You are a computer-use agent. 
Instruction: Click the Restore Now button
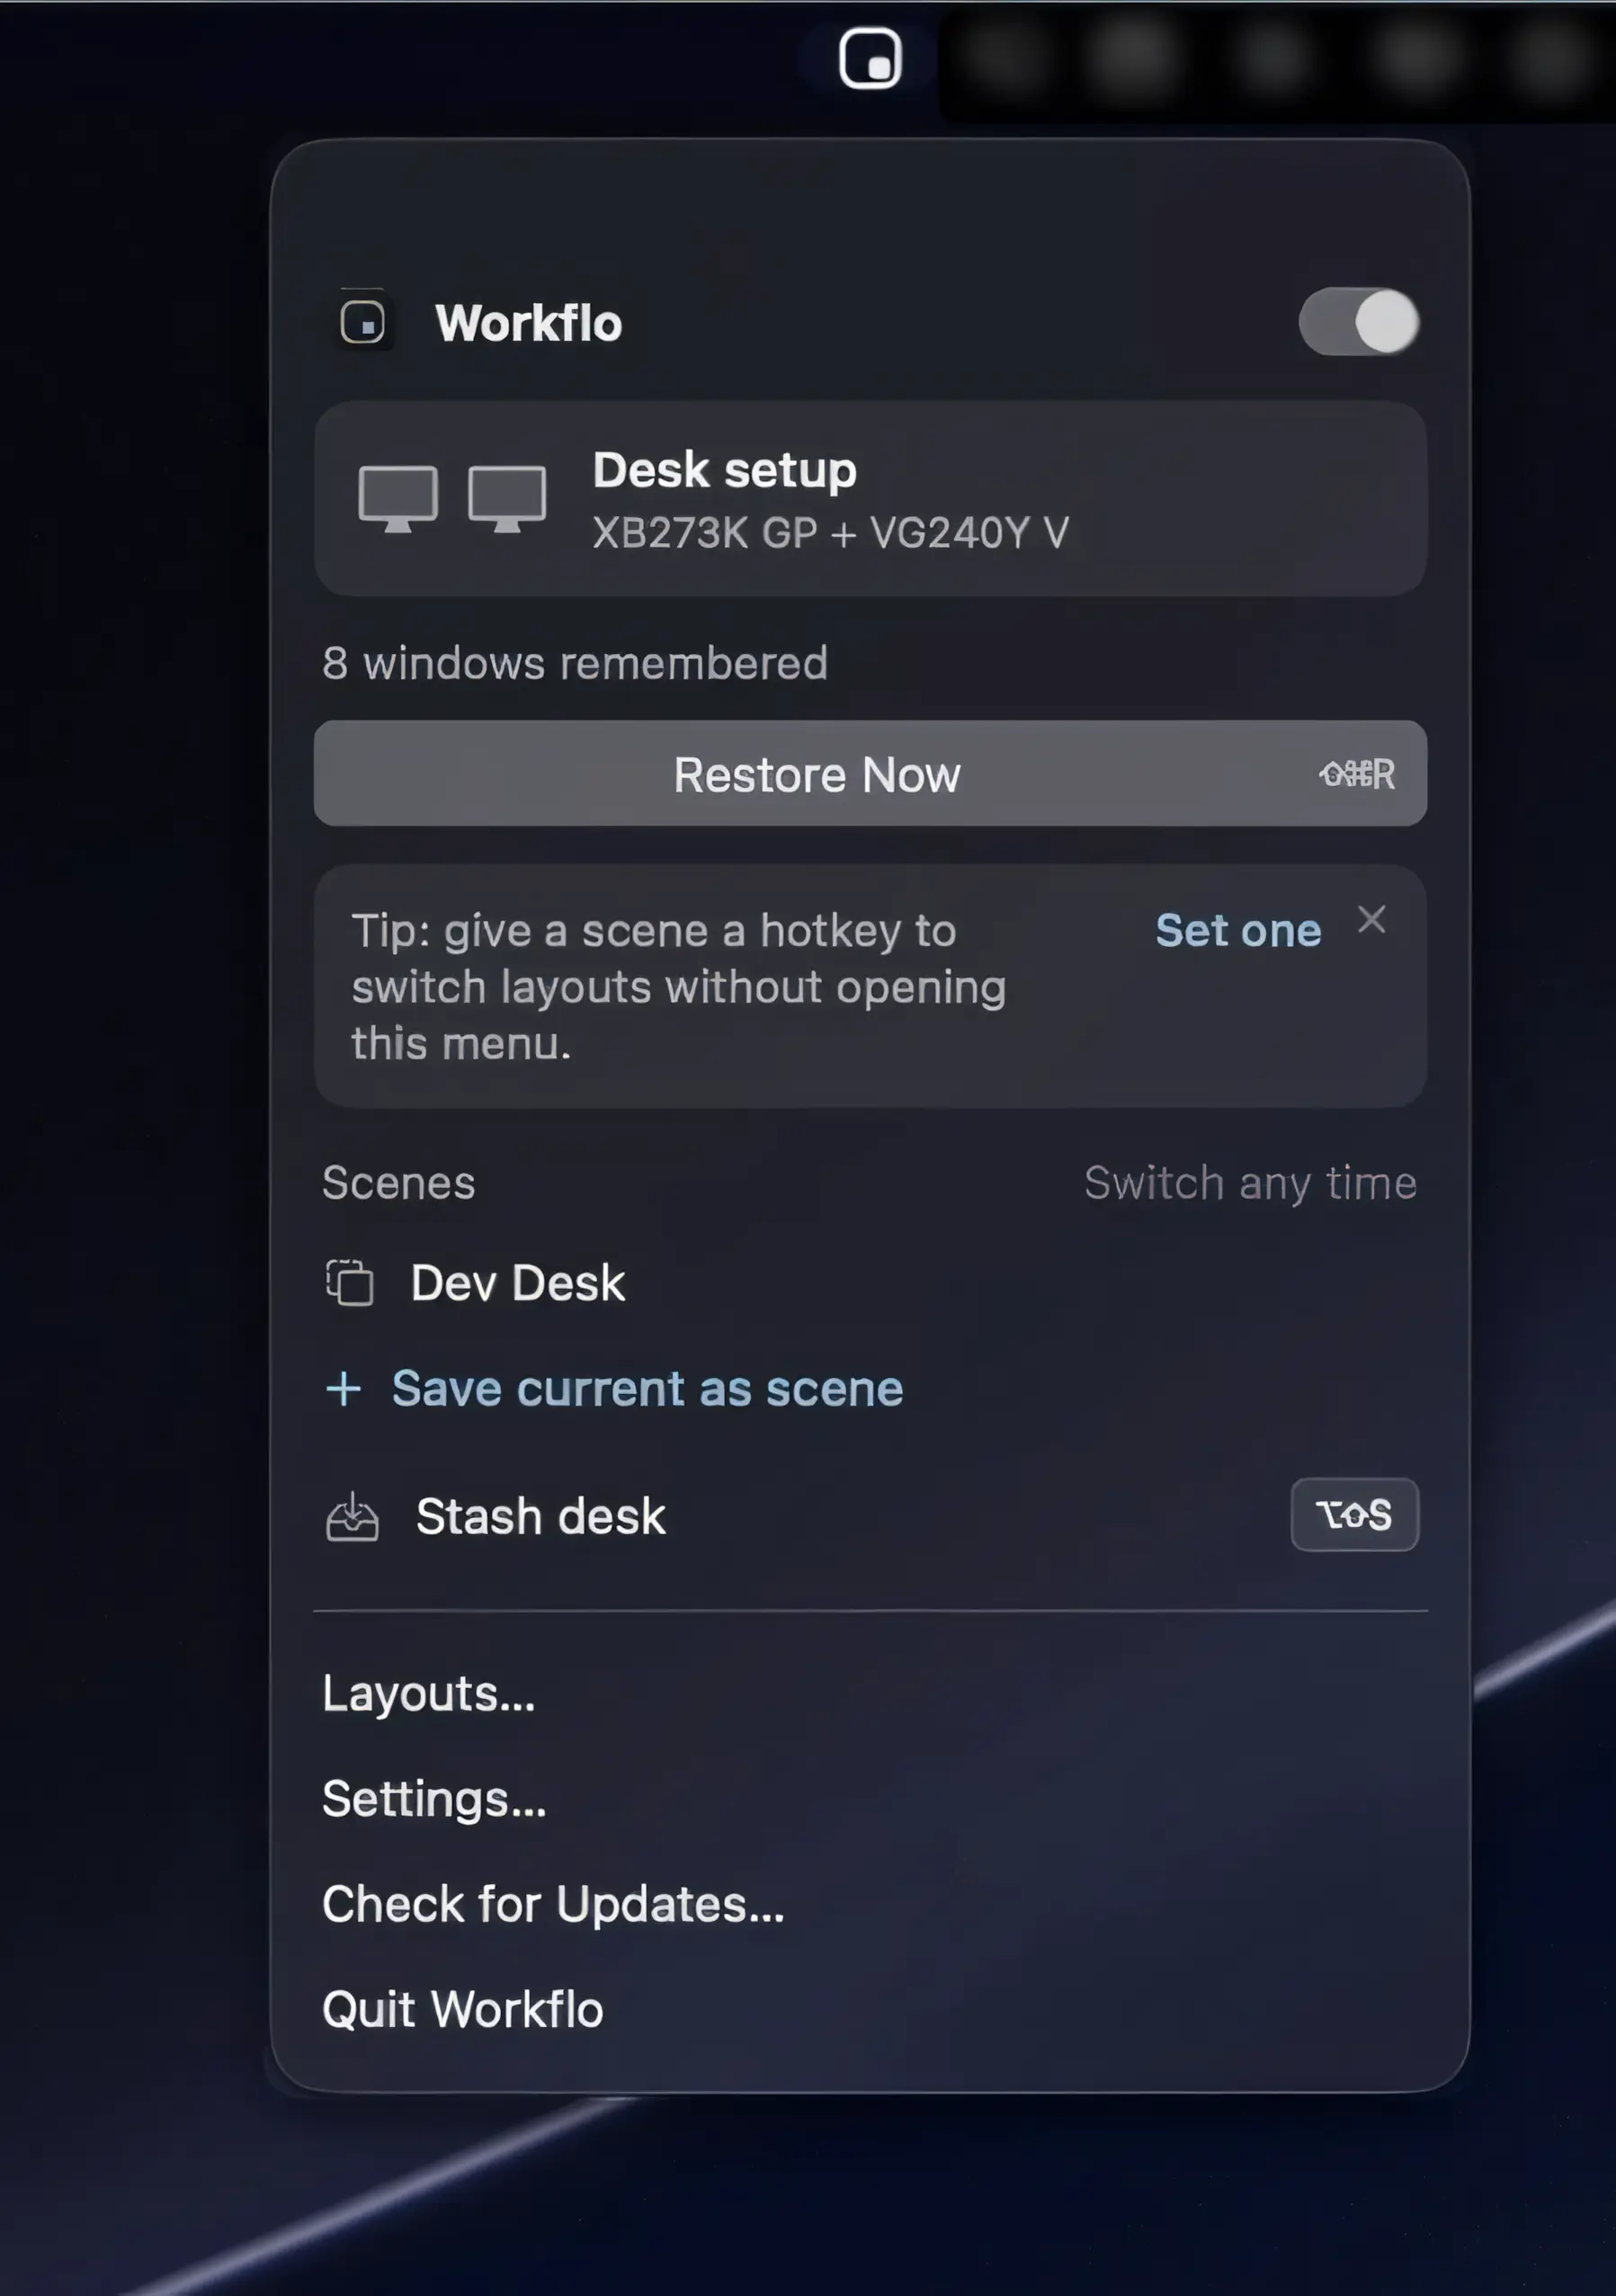click(870, 773)
